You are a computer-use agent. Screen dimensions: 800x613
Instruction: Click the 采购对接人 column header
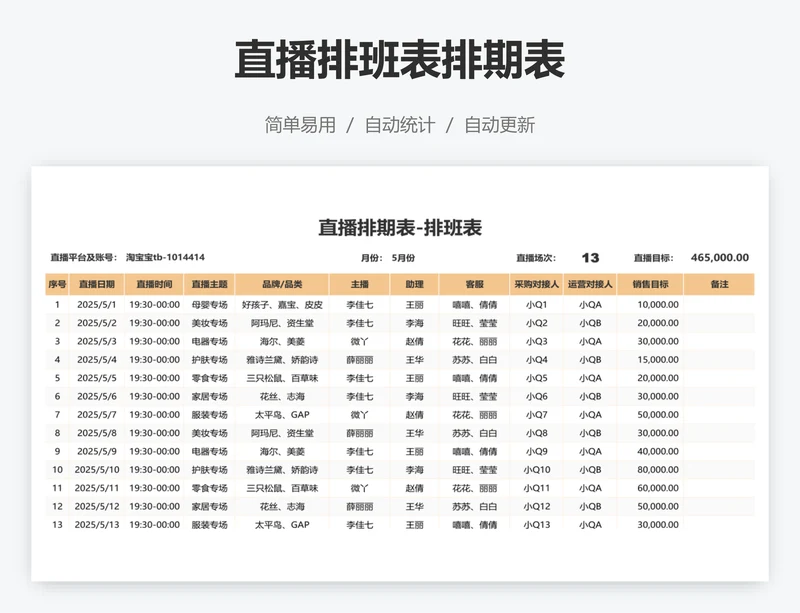pos(536,284)
